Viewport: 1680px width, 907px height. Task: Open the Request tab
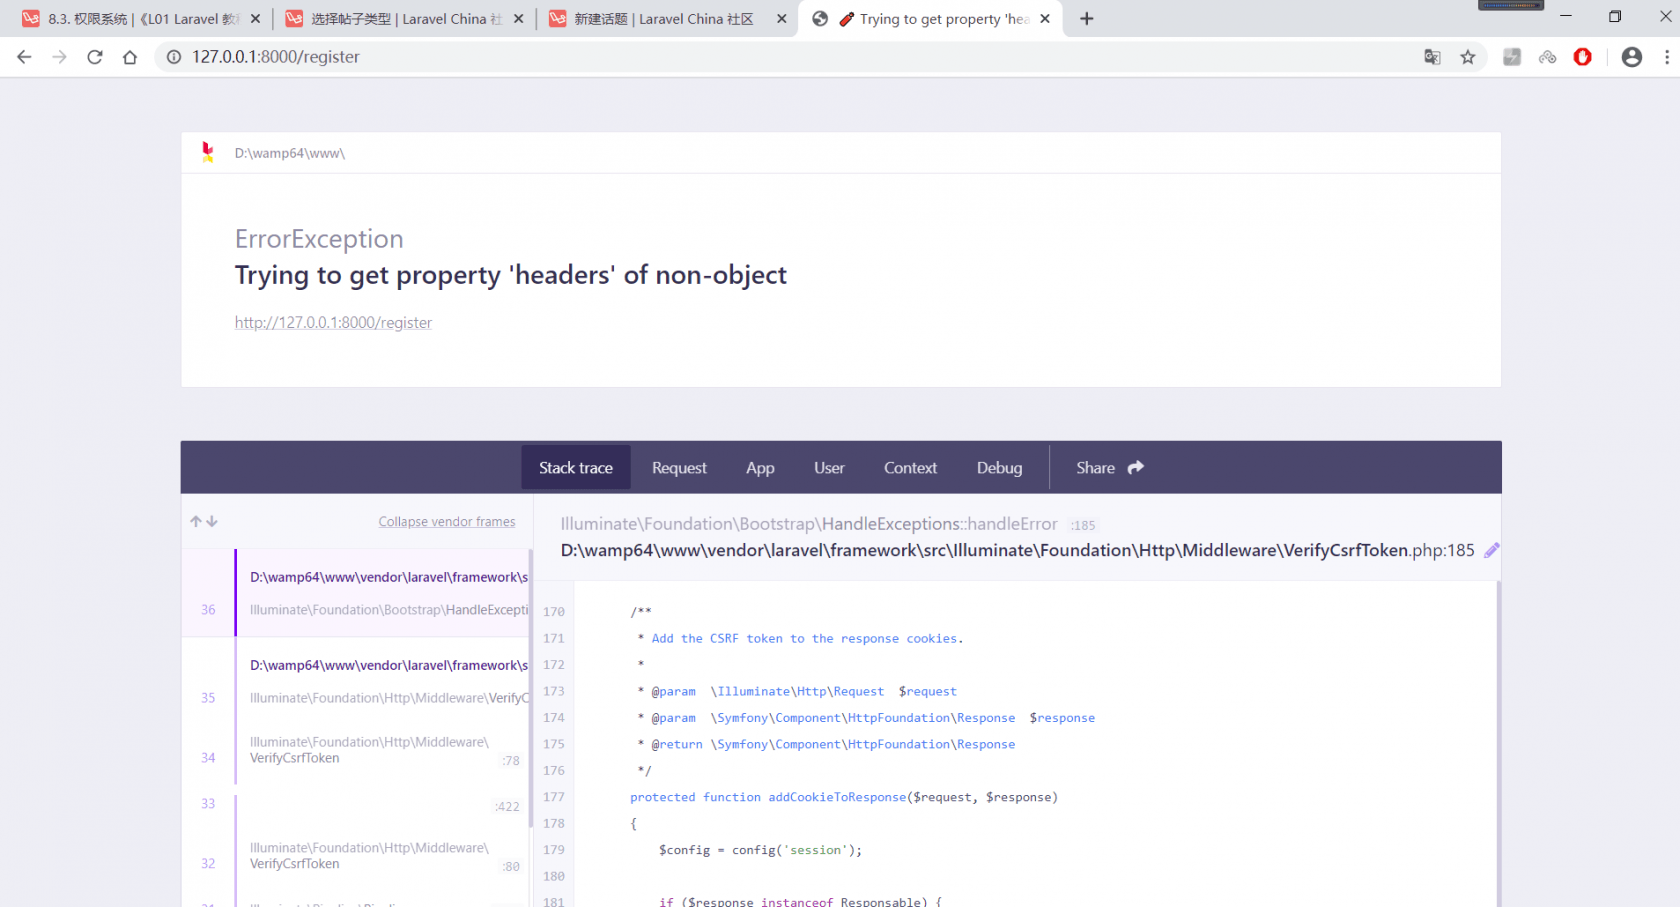click(x=679, y=468)
